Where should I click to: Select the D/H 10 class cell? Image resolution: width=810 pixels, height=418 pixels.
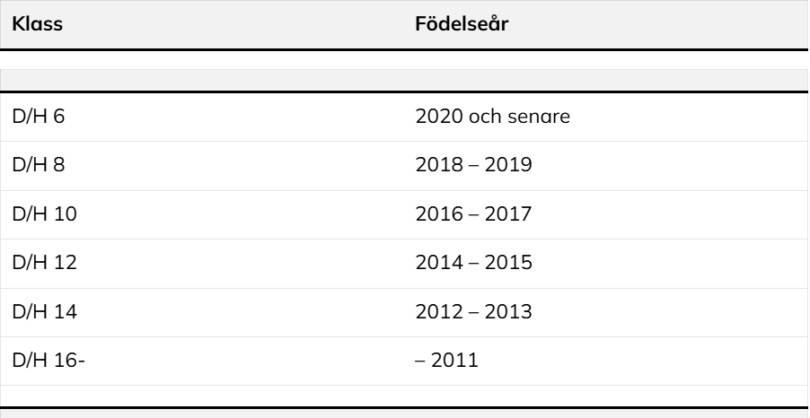40,213
